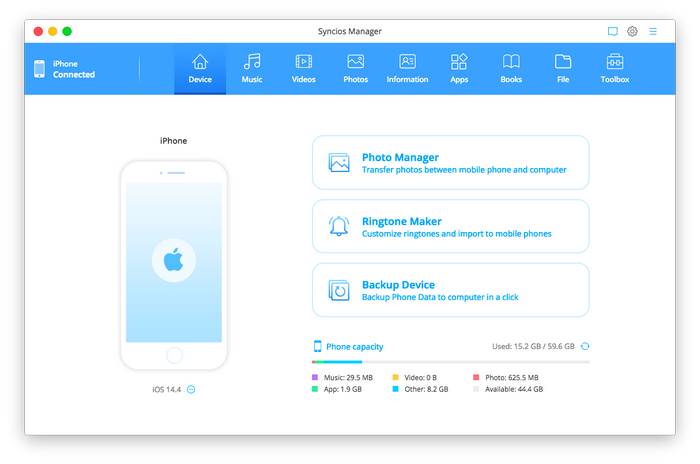Refresh phone capacity usage
Image resolution: width=700 pixels, height=464 pixels.
tap(585, 346)
